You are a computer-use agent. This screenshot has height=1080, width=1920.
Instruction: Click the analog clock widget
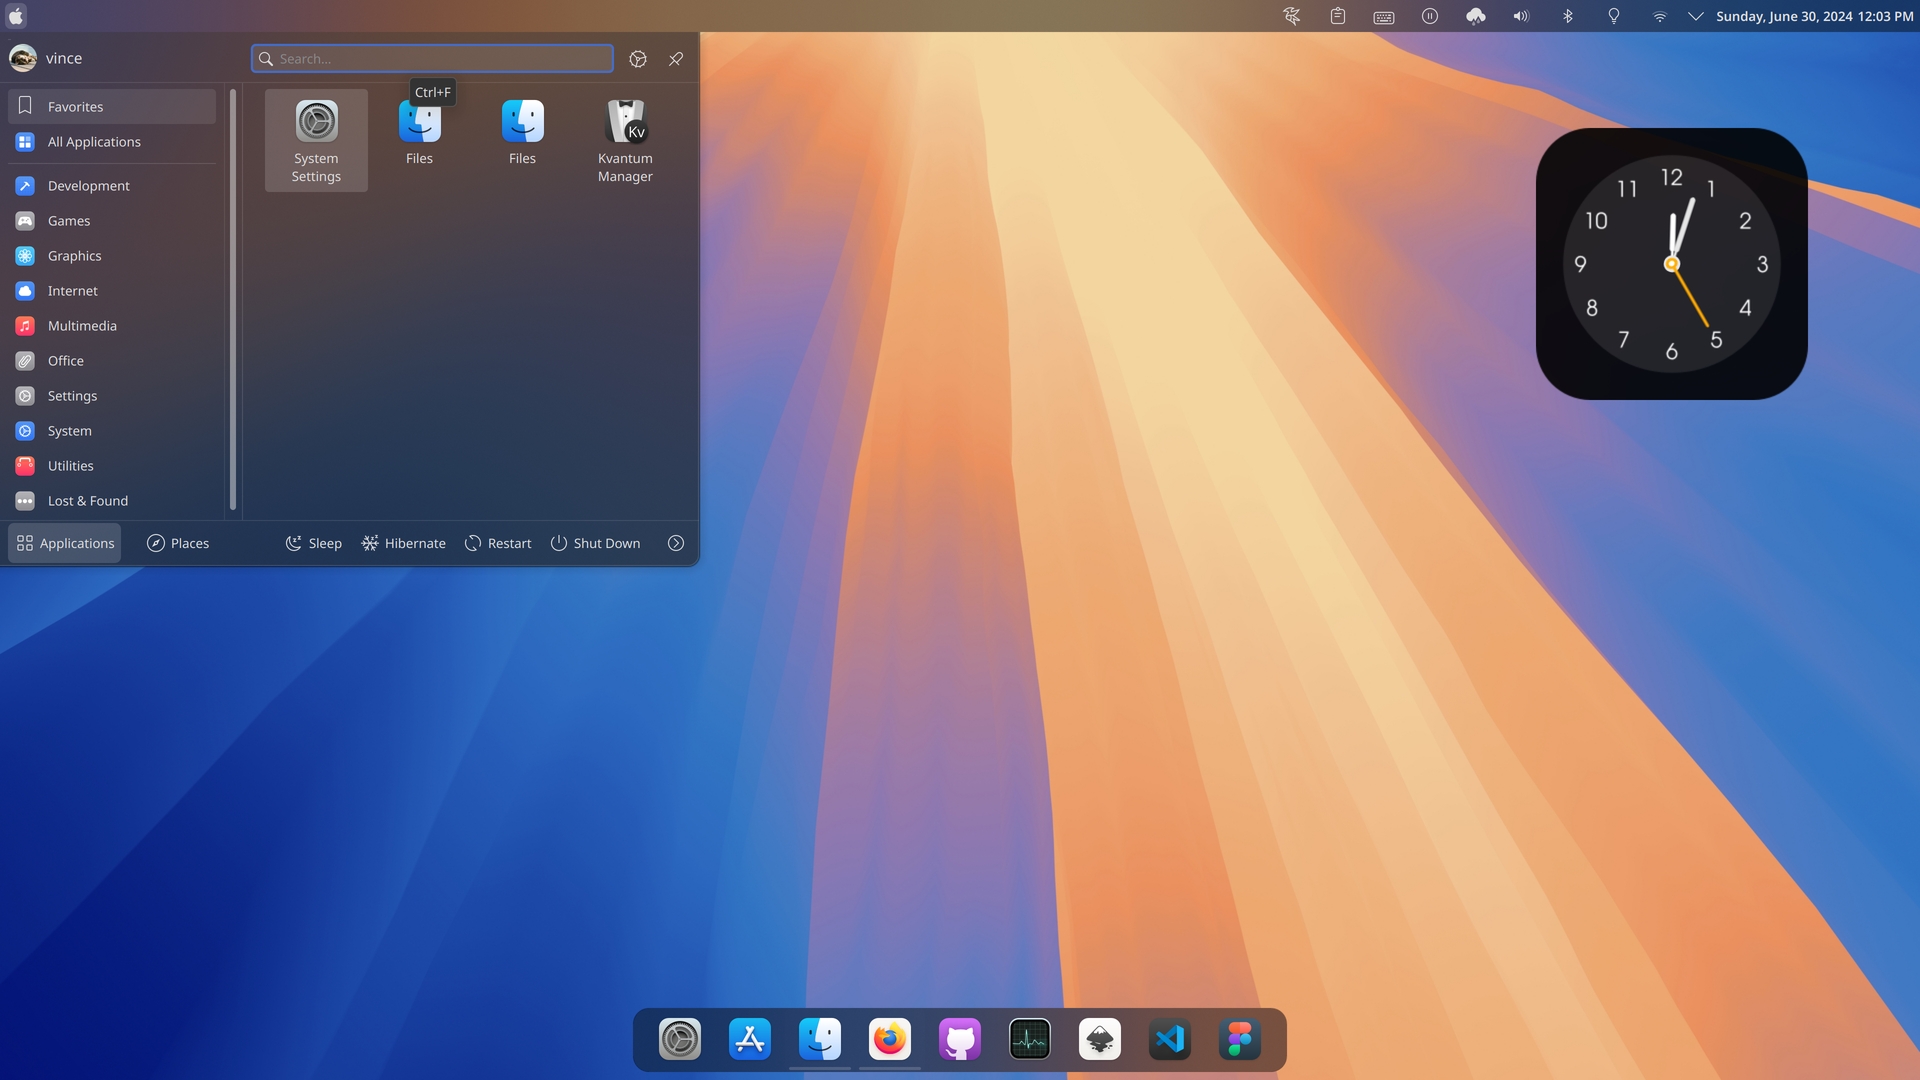pos(1672,264)
